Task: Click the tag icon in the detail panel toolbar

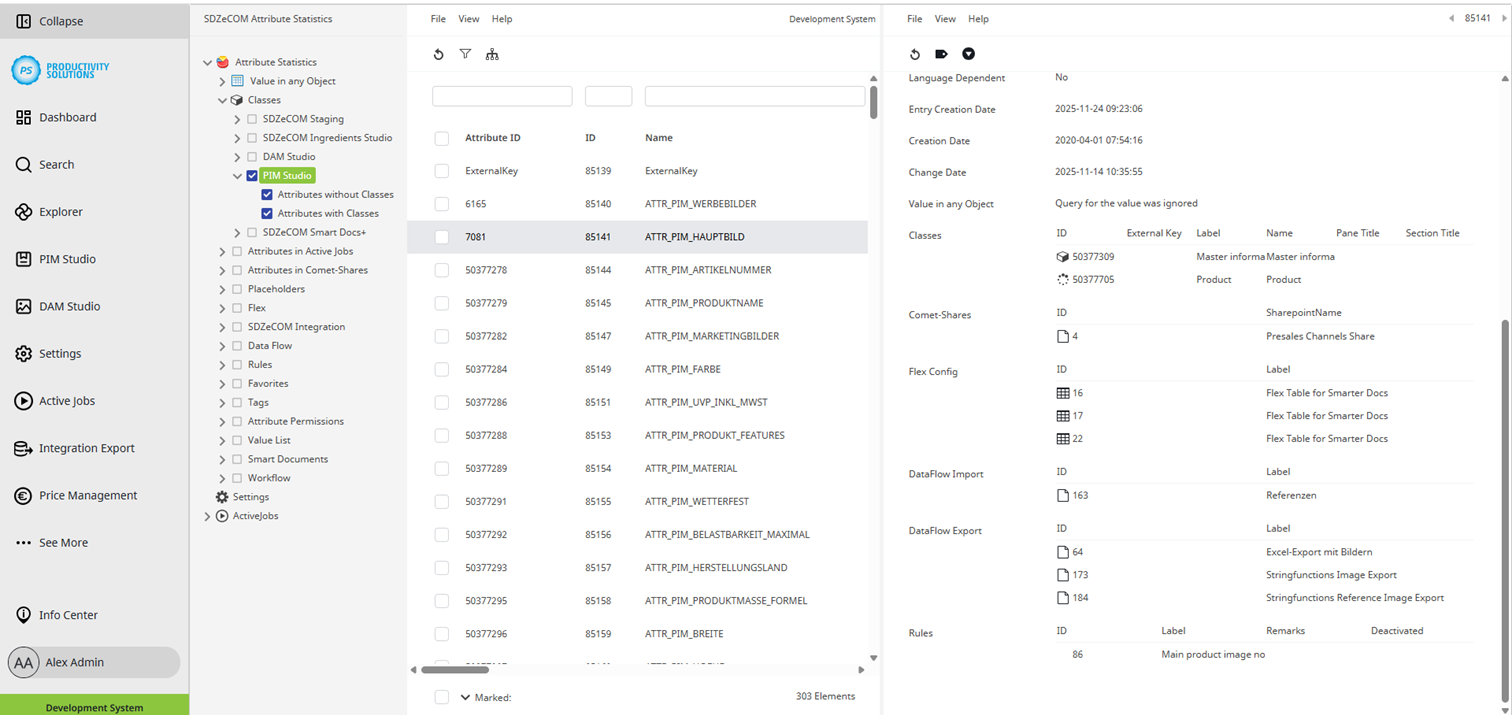Action: pos(941,54)
